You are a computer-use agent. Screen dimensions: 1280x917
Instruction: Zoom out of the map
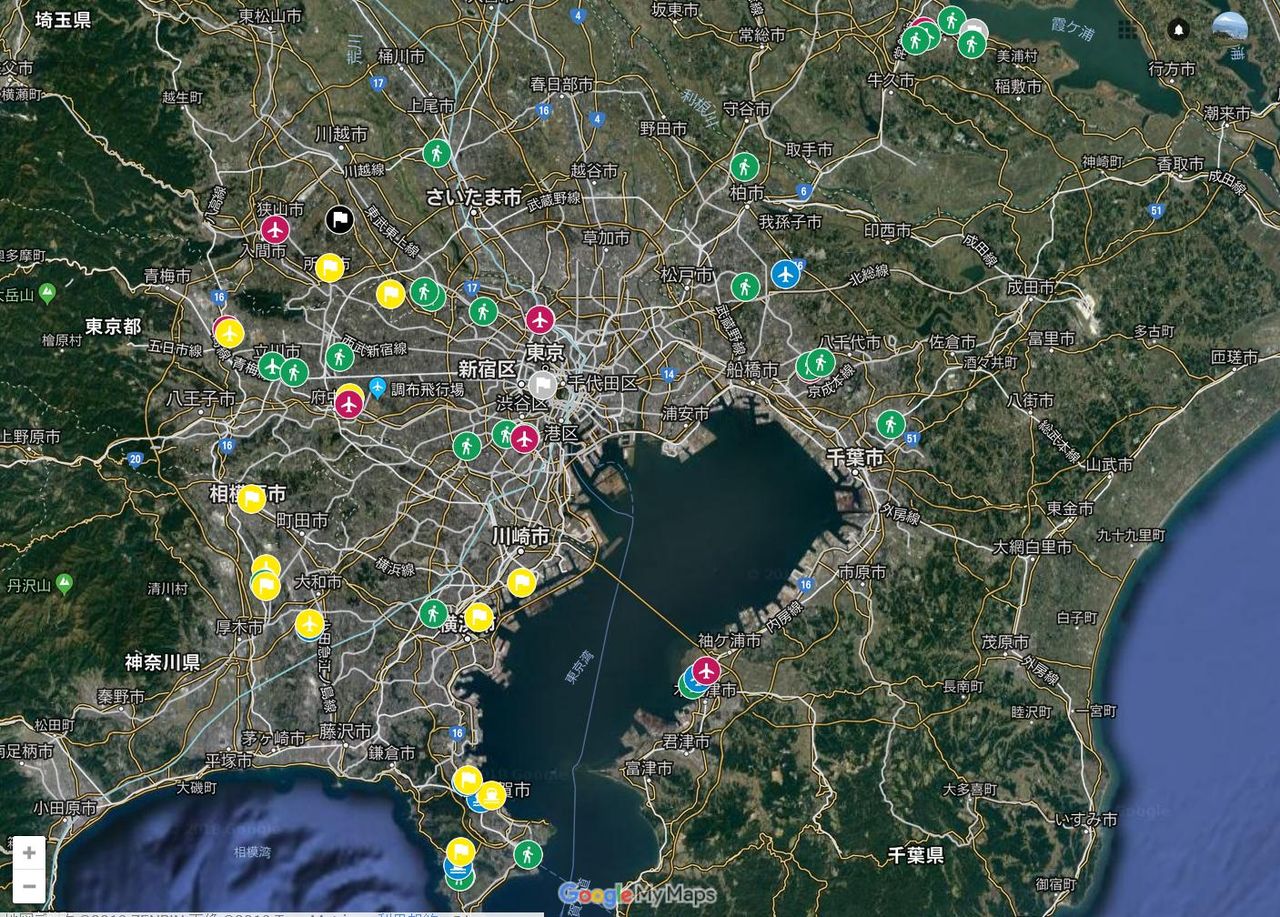pos(29,886)
